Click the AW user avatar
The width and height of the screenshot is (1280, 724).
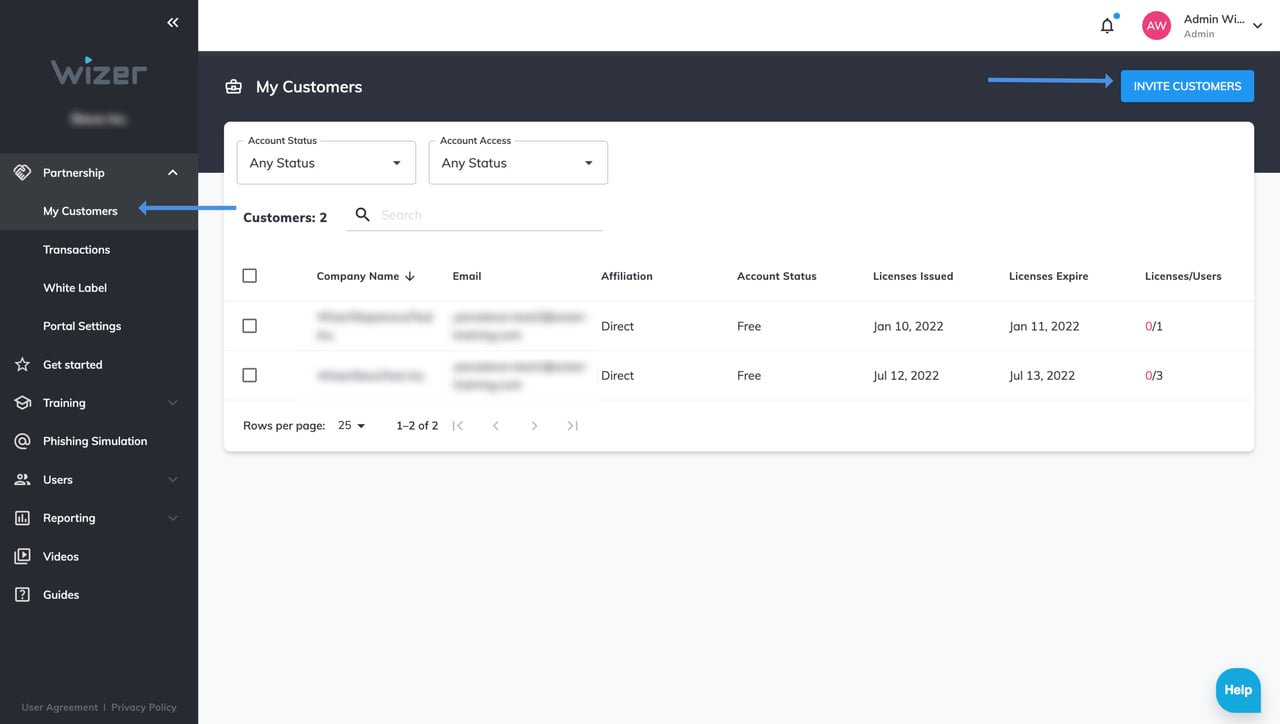[1156, 26]
